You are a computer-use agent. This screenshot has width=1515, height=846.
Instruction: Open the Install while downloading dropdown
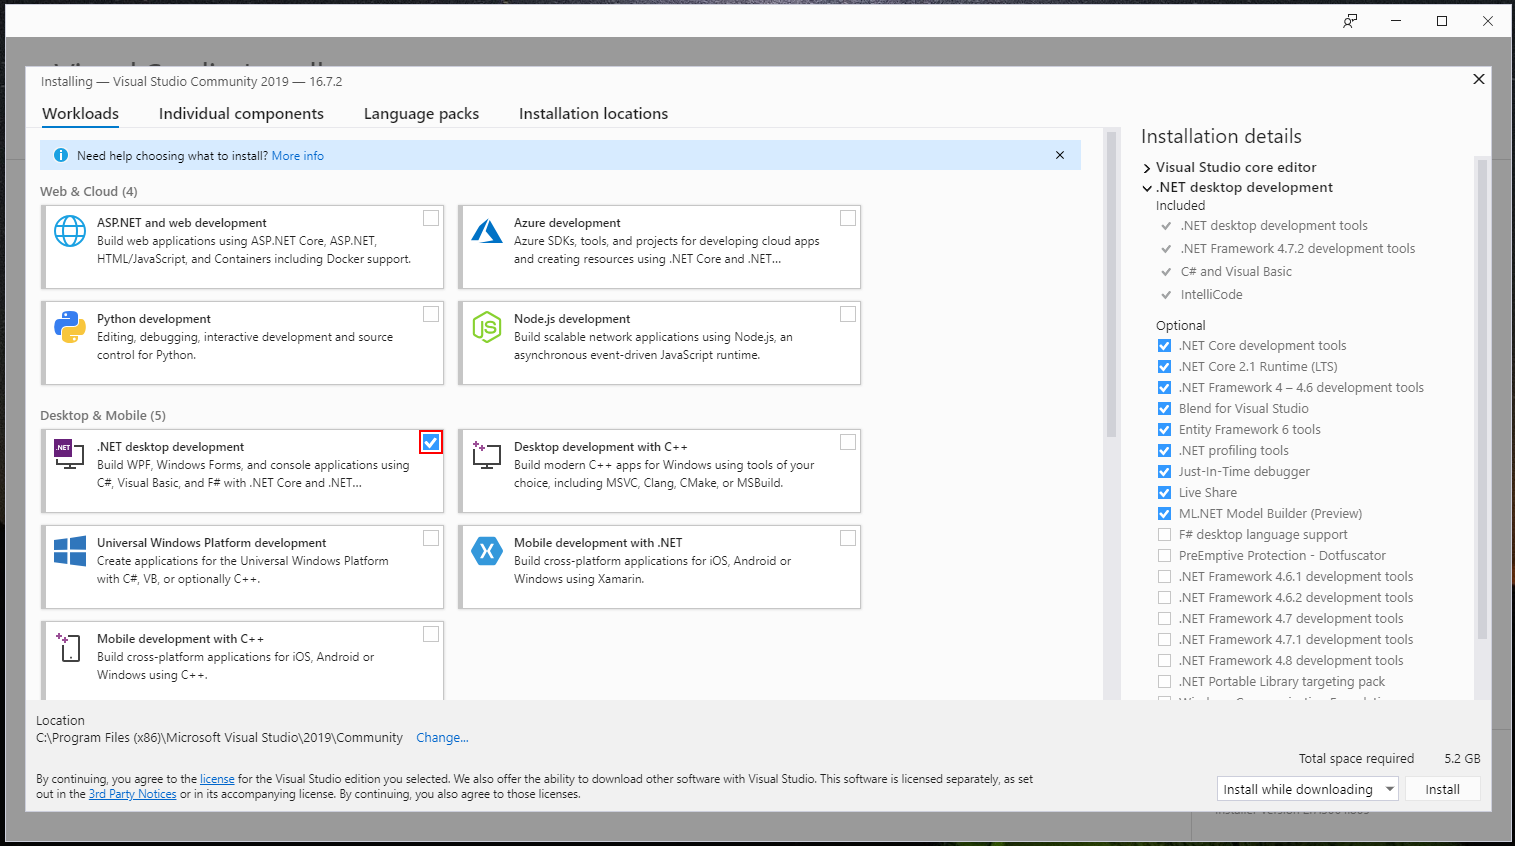pyautogui.click(x=1307, y=789)
